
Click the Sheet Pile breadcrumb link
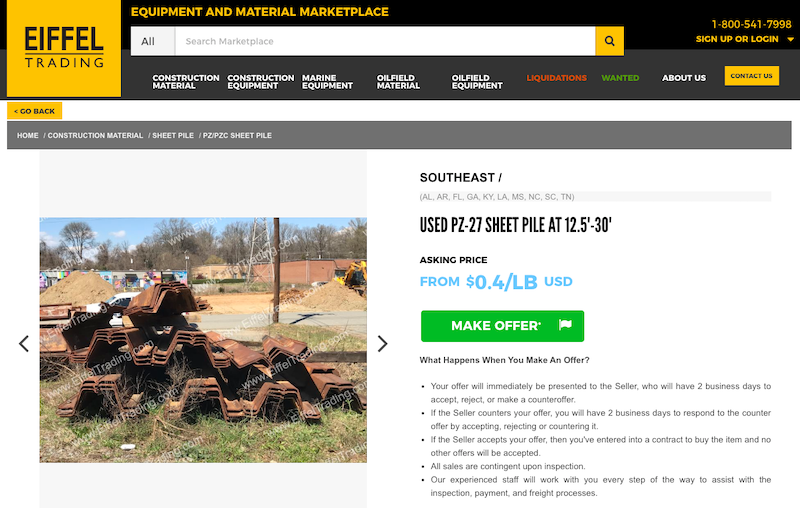pyautogui.click(x=173, y=136)
